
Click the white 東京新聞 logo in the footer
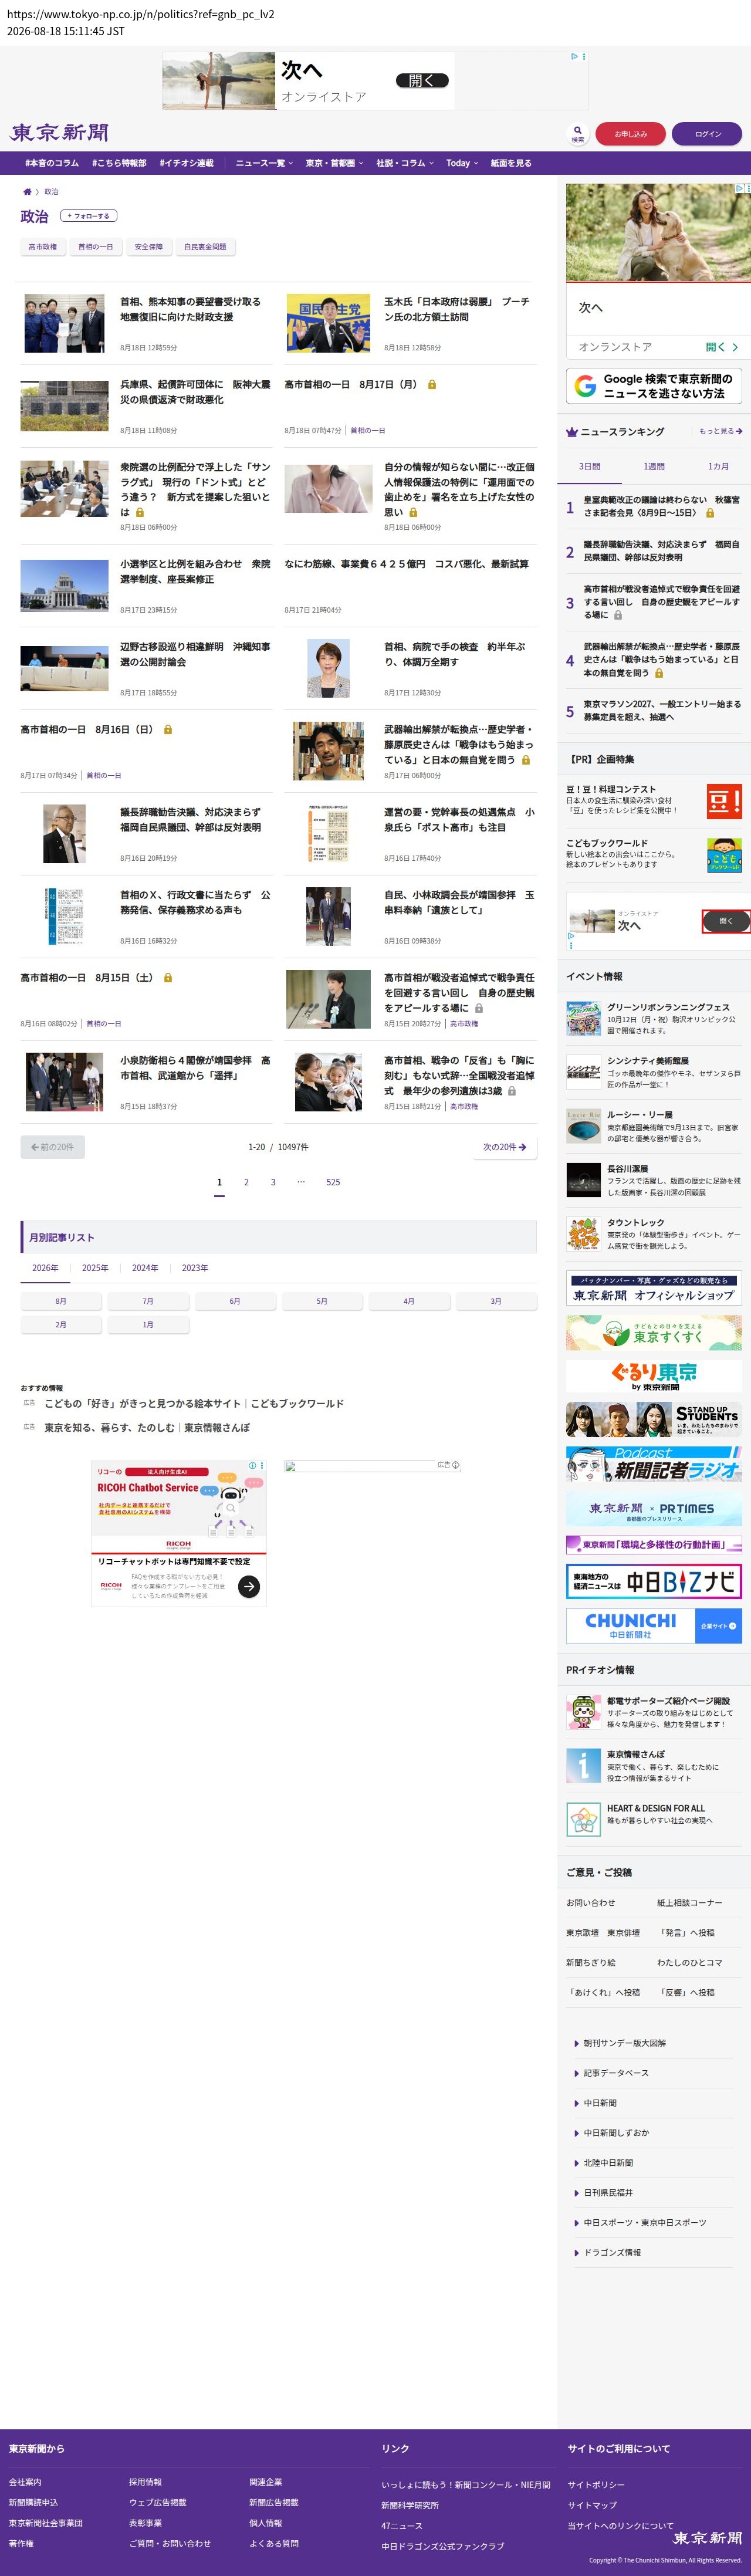pos(707,2538)
